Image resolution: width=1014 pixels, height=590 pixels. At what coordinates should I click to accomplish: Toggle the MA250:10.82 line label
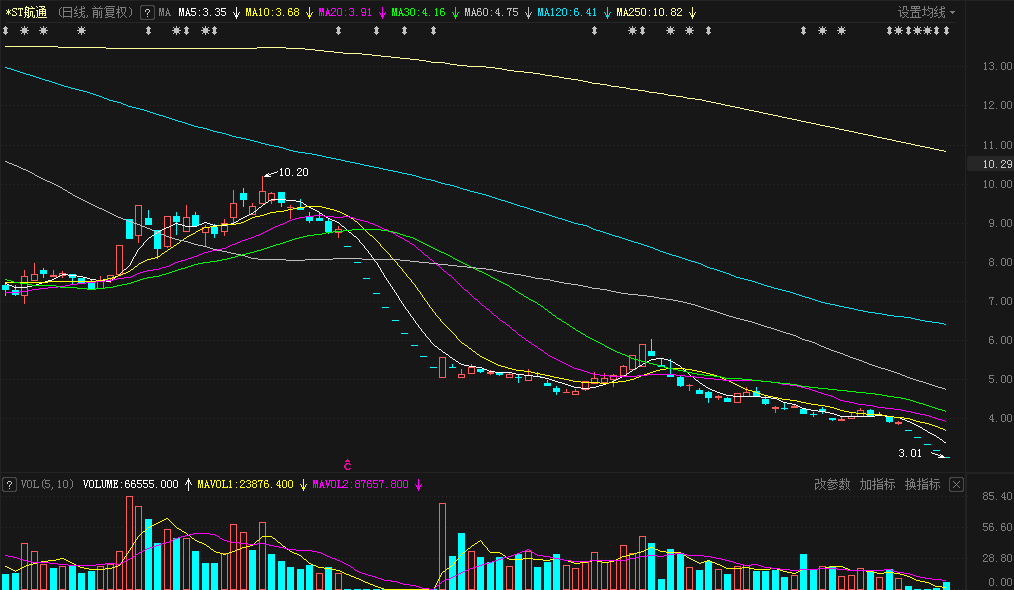649,13
